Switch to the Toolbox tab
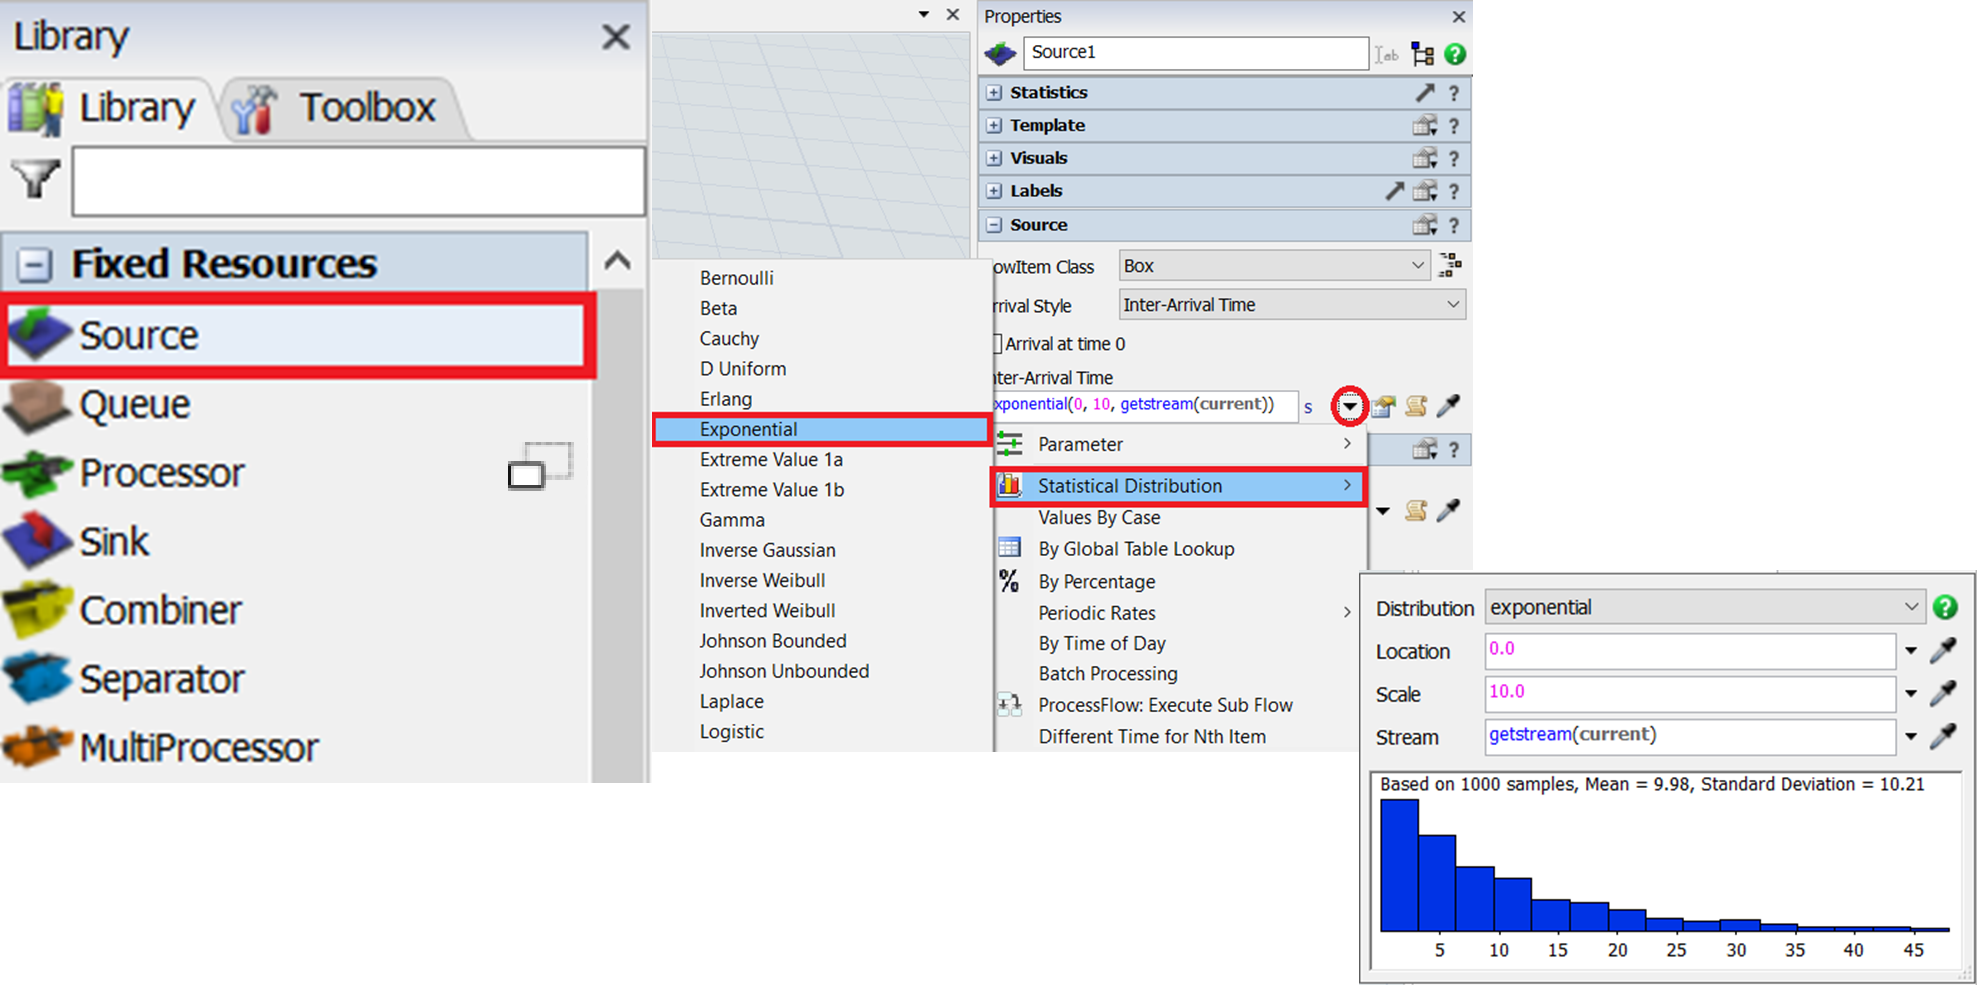 coord(342,108)
